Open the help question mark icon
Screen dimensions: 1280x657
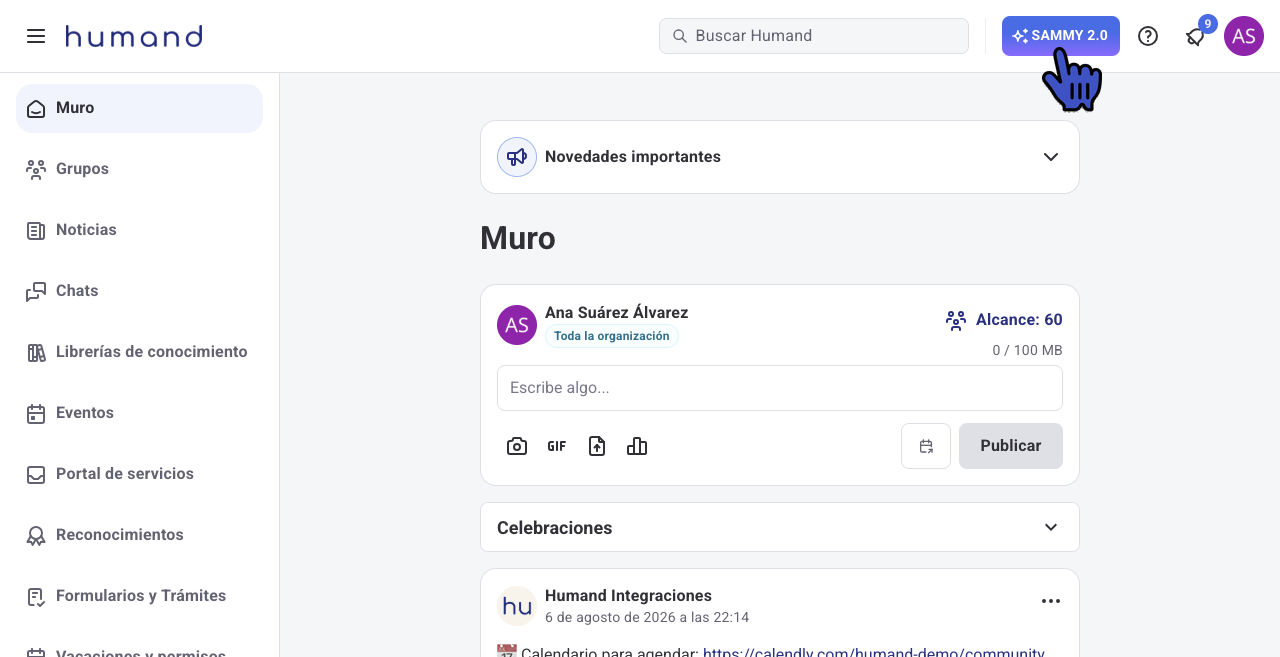1148,36
